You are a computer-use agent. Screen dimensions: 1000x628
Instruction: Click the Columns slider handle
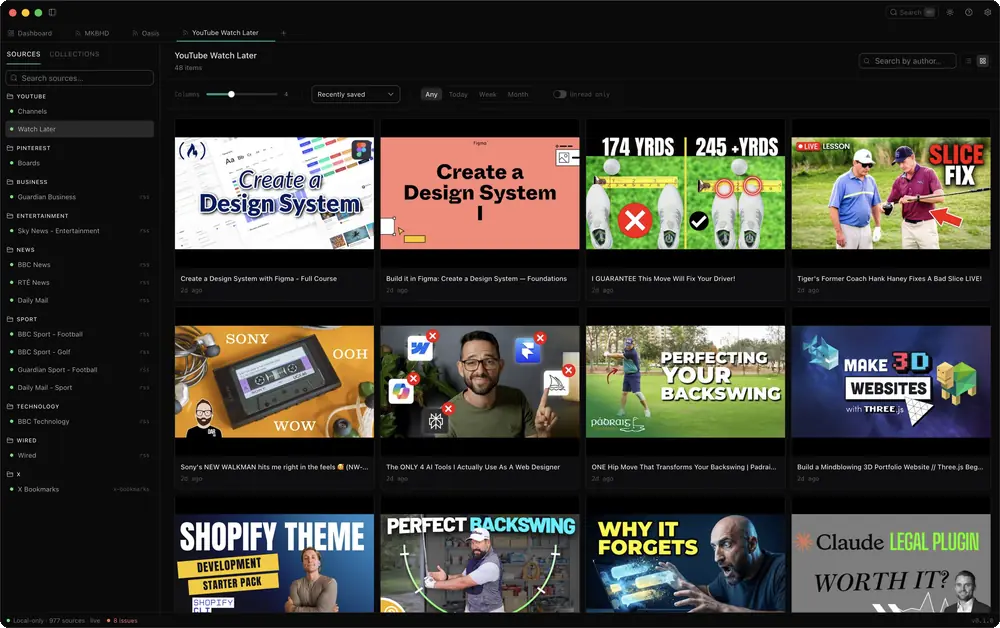click(232, 94)
